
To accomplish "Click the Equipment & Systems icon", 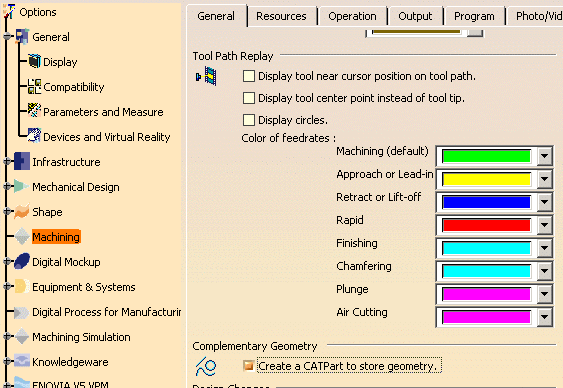I will pyautogui.click(x=22, y=286).
